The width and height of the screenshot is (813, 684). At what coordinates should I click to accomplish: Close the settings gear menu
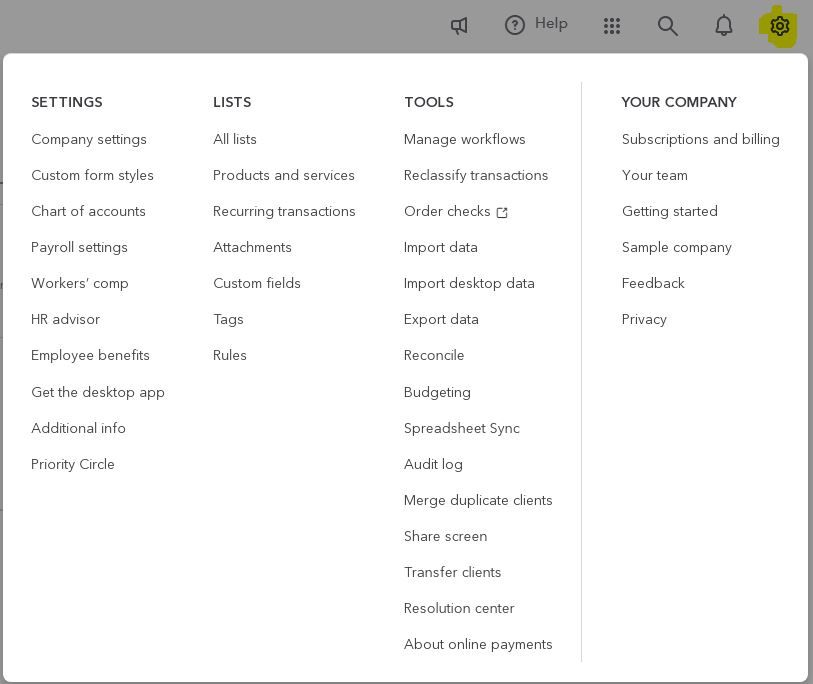780,26
